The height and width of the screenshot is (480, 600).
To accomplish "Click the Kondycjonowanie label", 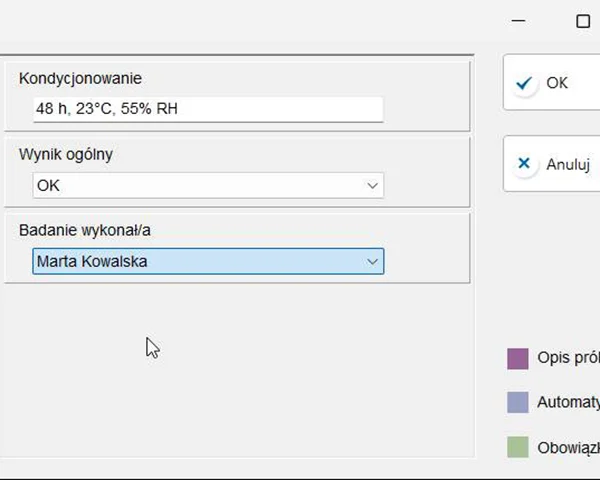I will (80, 78).
